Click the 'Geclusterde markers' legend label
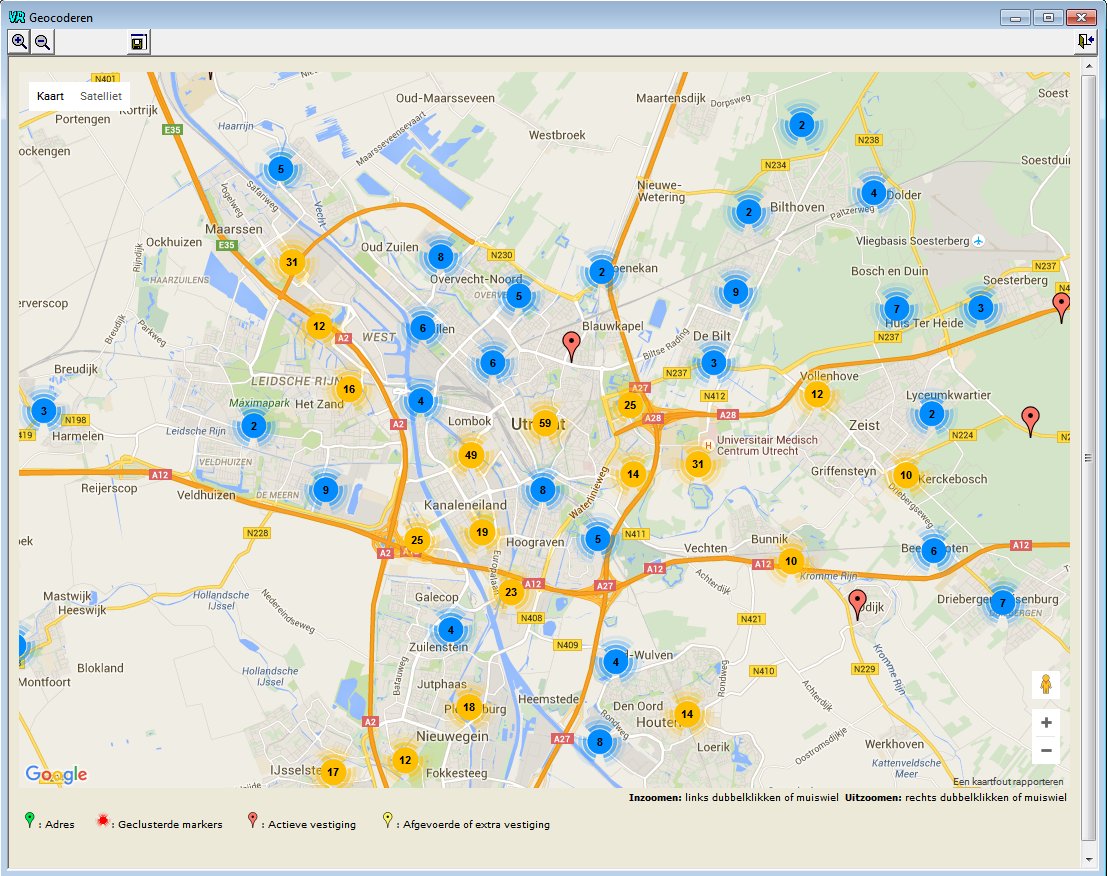 pos(170,824)
